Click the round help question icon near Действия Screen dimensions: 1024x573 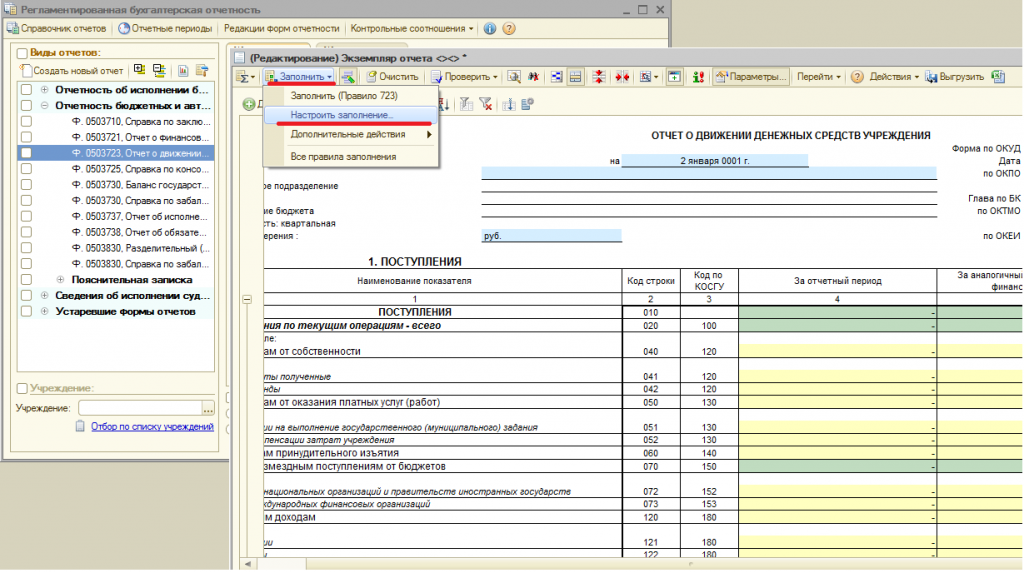pos(857,77)
